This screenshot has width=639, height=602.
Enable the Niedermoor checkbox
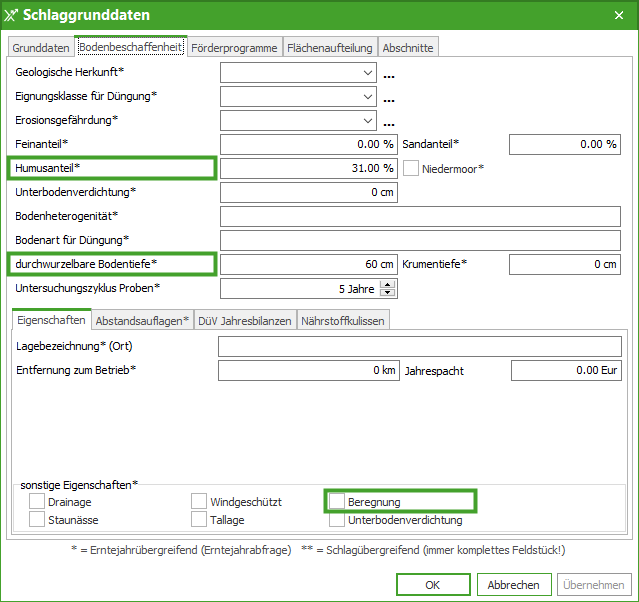[x=411, y=168]
